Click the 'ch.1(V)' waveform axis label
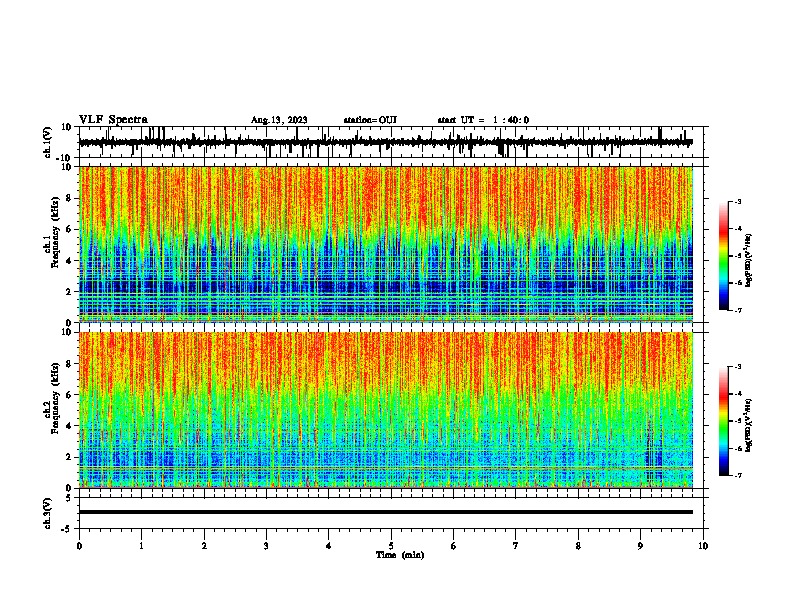Viewport: 792px width, 612px height. pos(48,142)
